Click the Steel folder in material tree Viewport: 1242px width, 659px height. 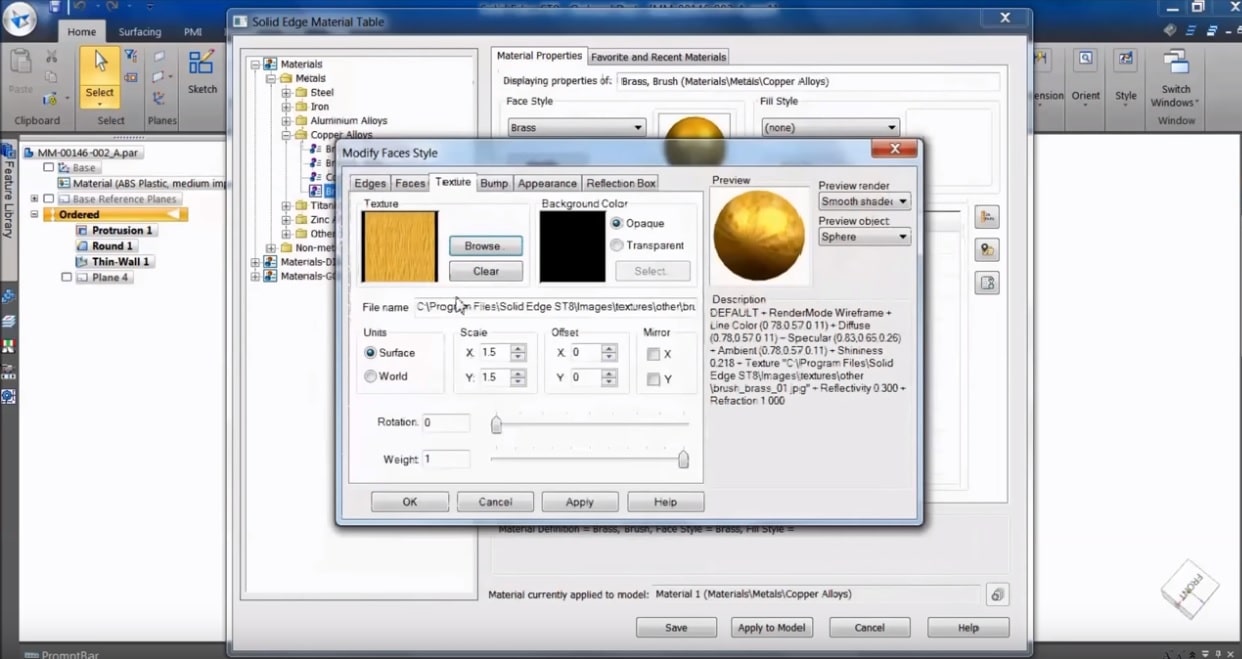click(x=314, y=92)
